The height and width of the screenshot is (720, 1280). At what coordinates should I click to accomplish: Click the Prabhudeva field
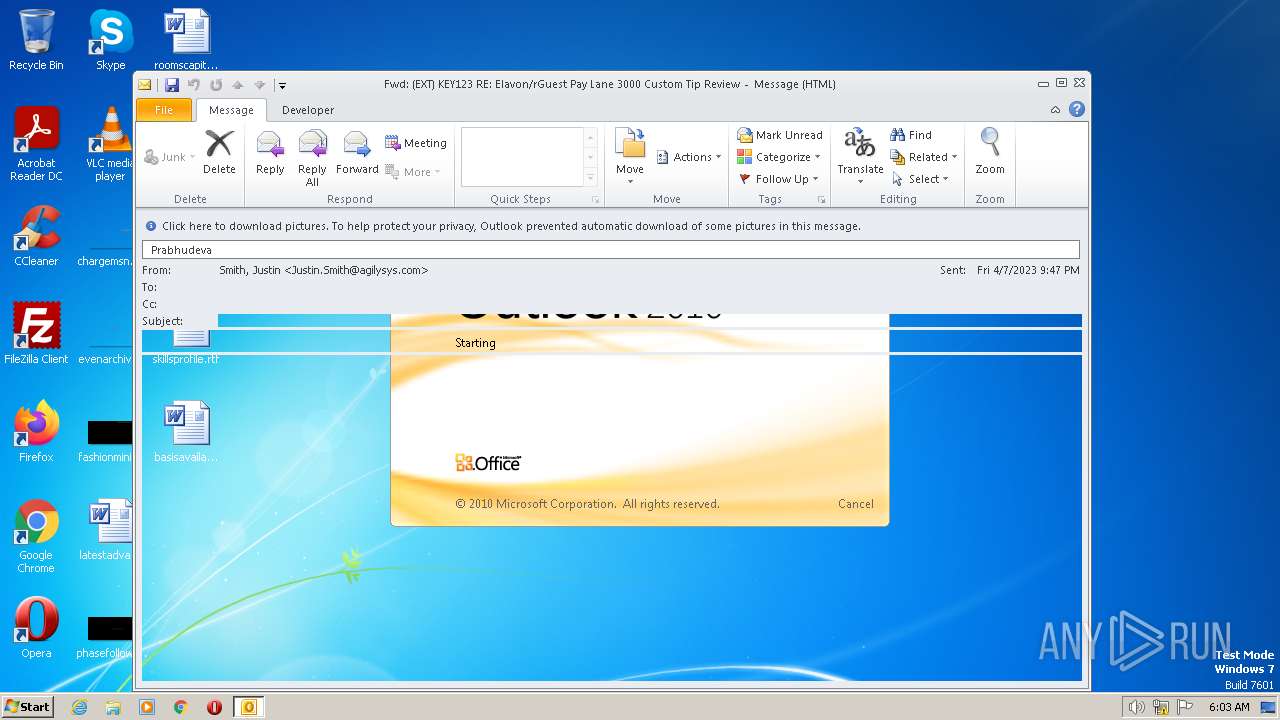click(612, 250)
